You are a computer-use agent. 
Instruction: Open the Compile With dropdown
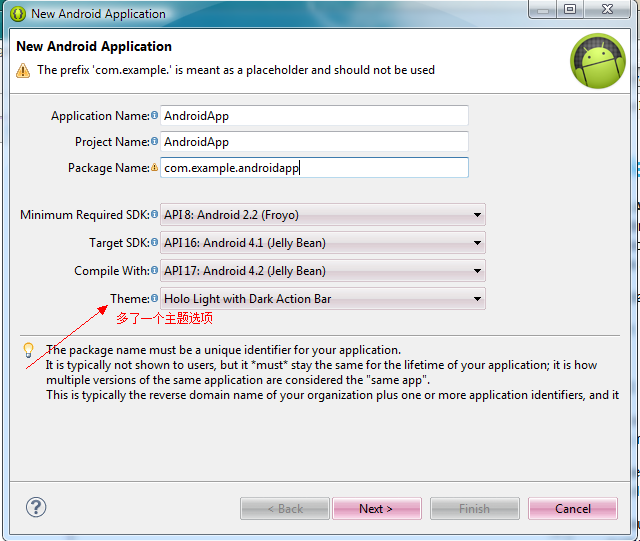322,271
